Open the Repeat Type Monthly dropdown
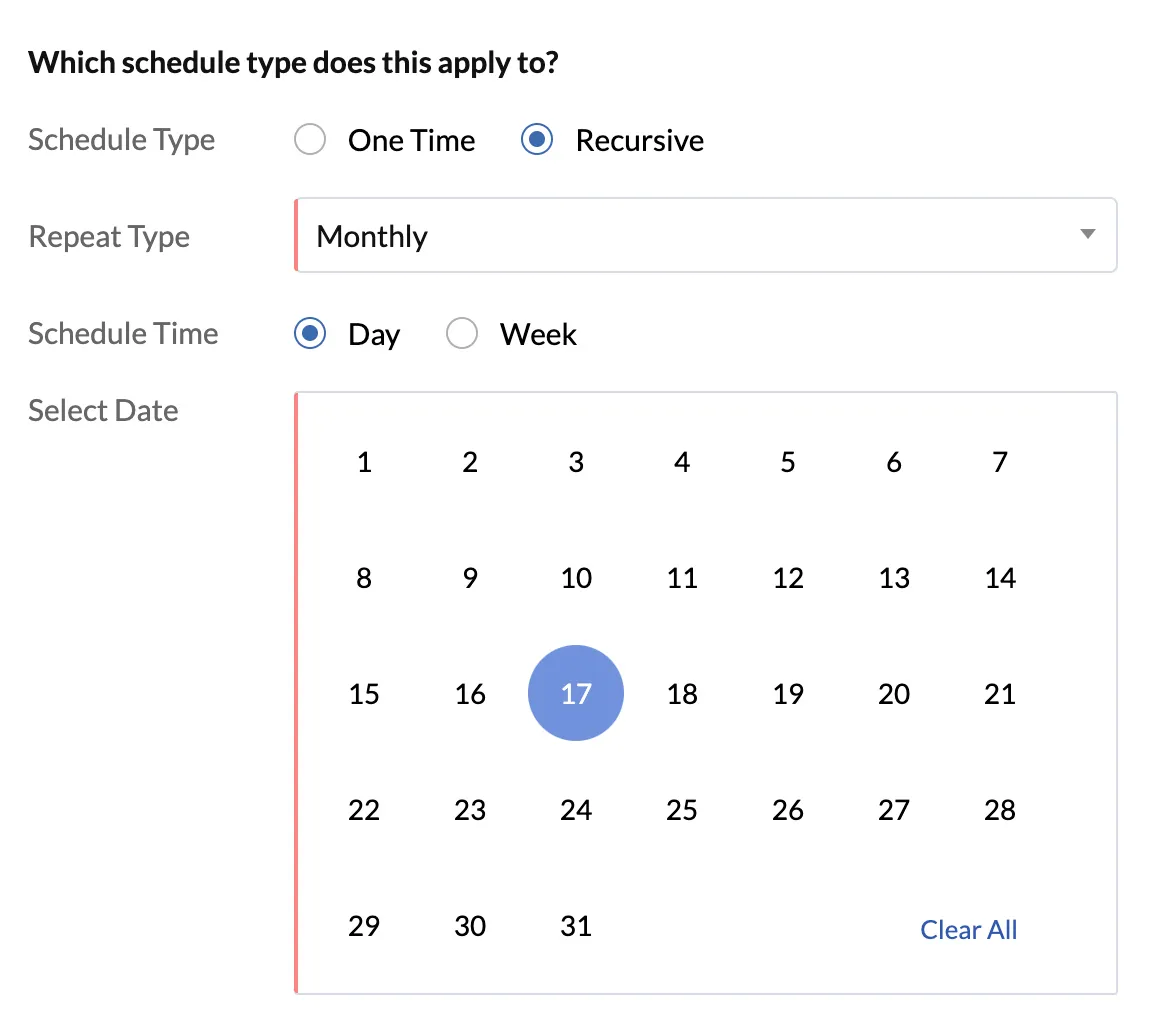The height and width of the screenshot is (1028, 1163). 705,235
